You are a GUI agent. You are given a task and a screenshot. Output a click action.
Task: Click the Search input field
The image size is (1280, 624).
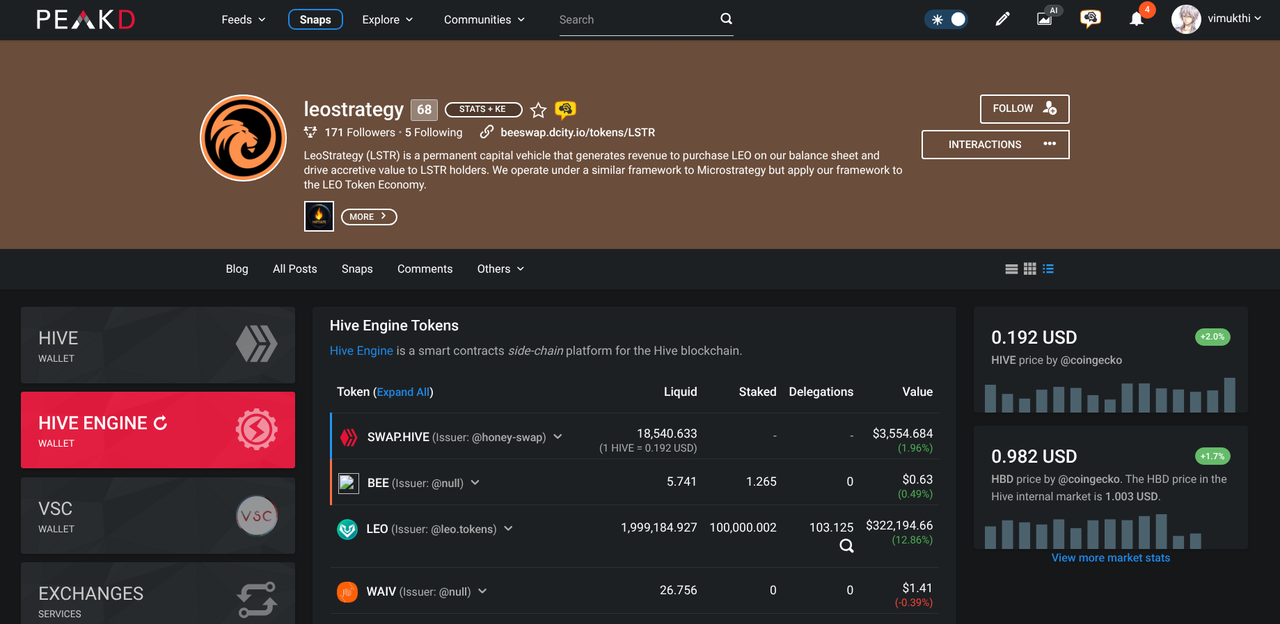click(x=636, y=19)
